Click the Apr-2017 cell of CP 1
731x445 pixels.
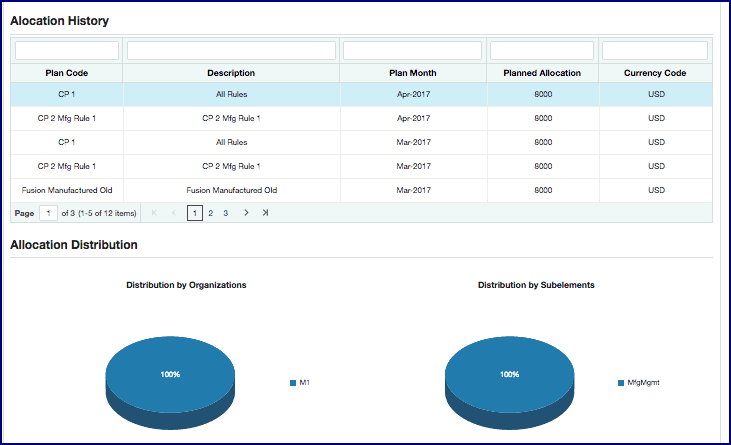414,95
